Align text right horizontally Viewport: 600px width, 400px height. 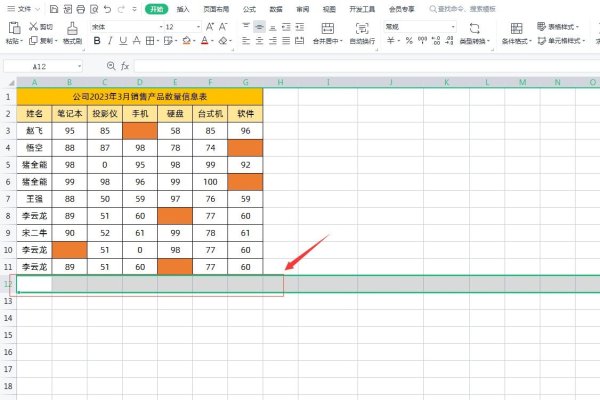(272, 41)
